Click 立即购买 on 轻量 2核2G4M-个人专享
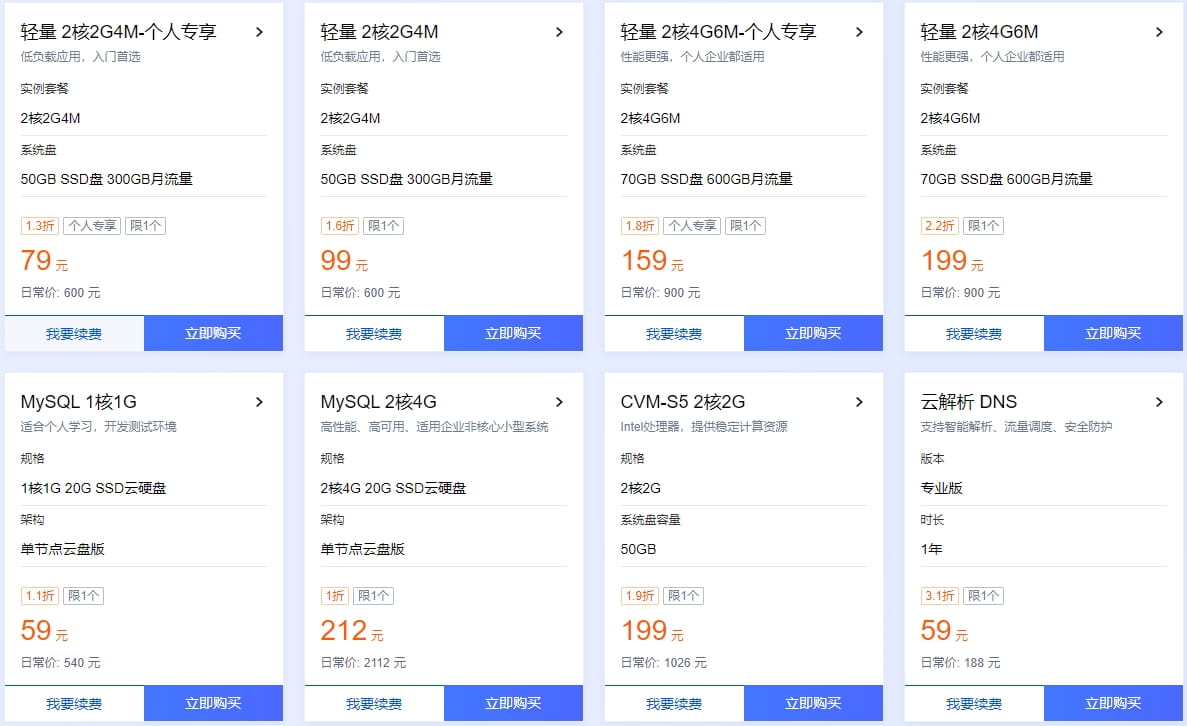The width and height of the screenshot is (1187, 726). pyautogui.click(x=213, y=333)
